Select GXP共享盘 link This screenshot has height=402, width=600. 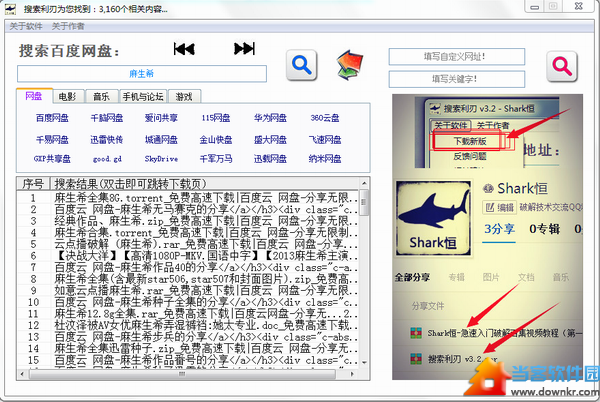[52, 159]
